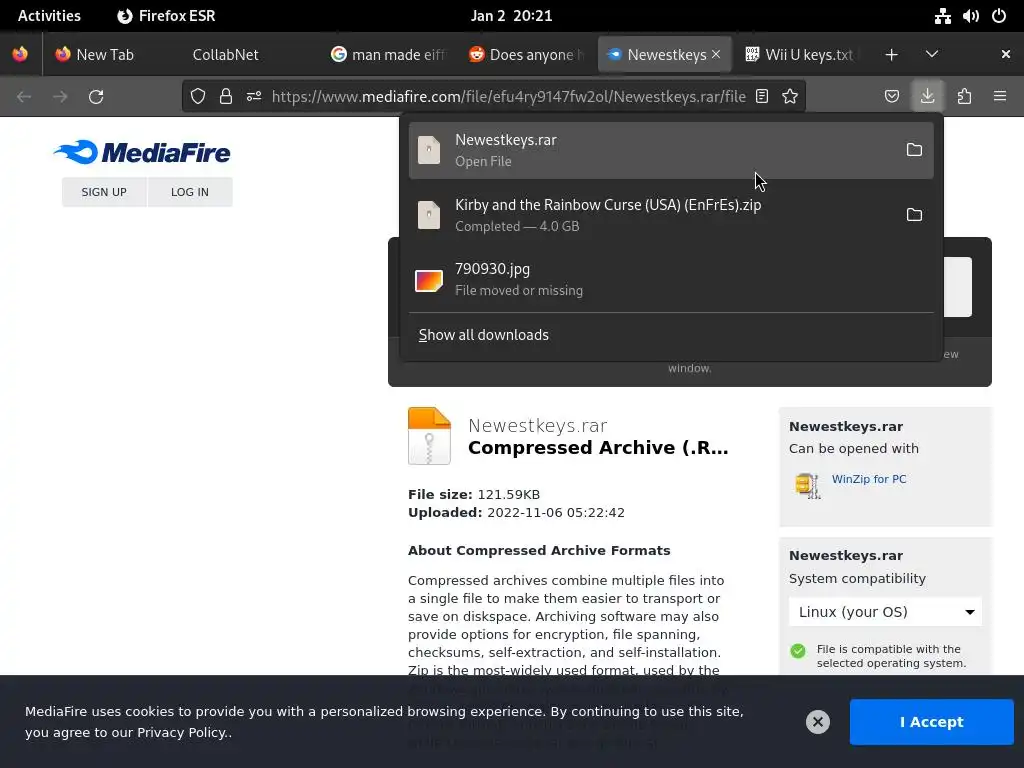The width and height of the screenshot is (1024, 768).
Task: Click the SIGN UP button
Action: pyautogui.click(x=104, y=192)
